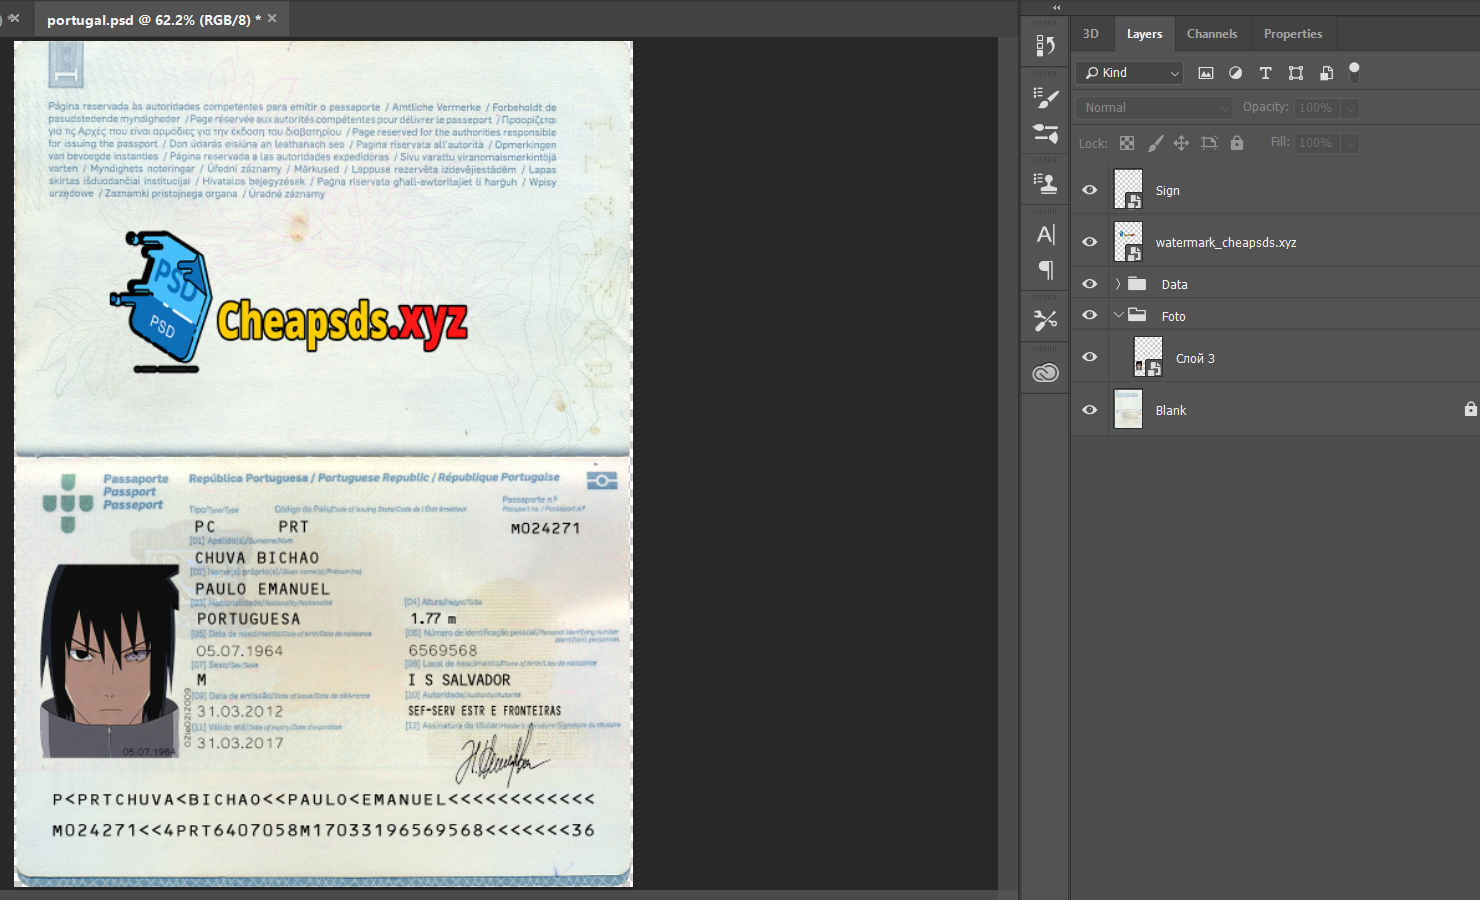Screen dimensions: 1480x900
Task: Select the Слой 3 layer thumbnail
Action: click(1148, 357)
